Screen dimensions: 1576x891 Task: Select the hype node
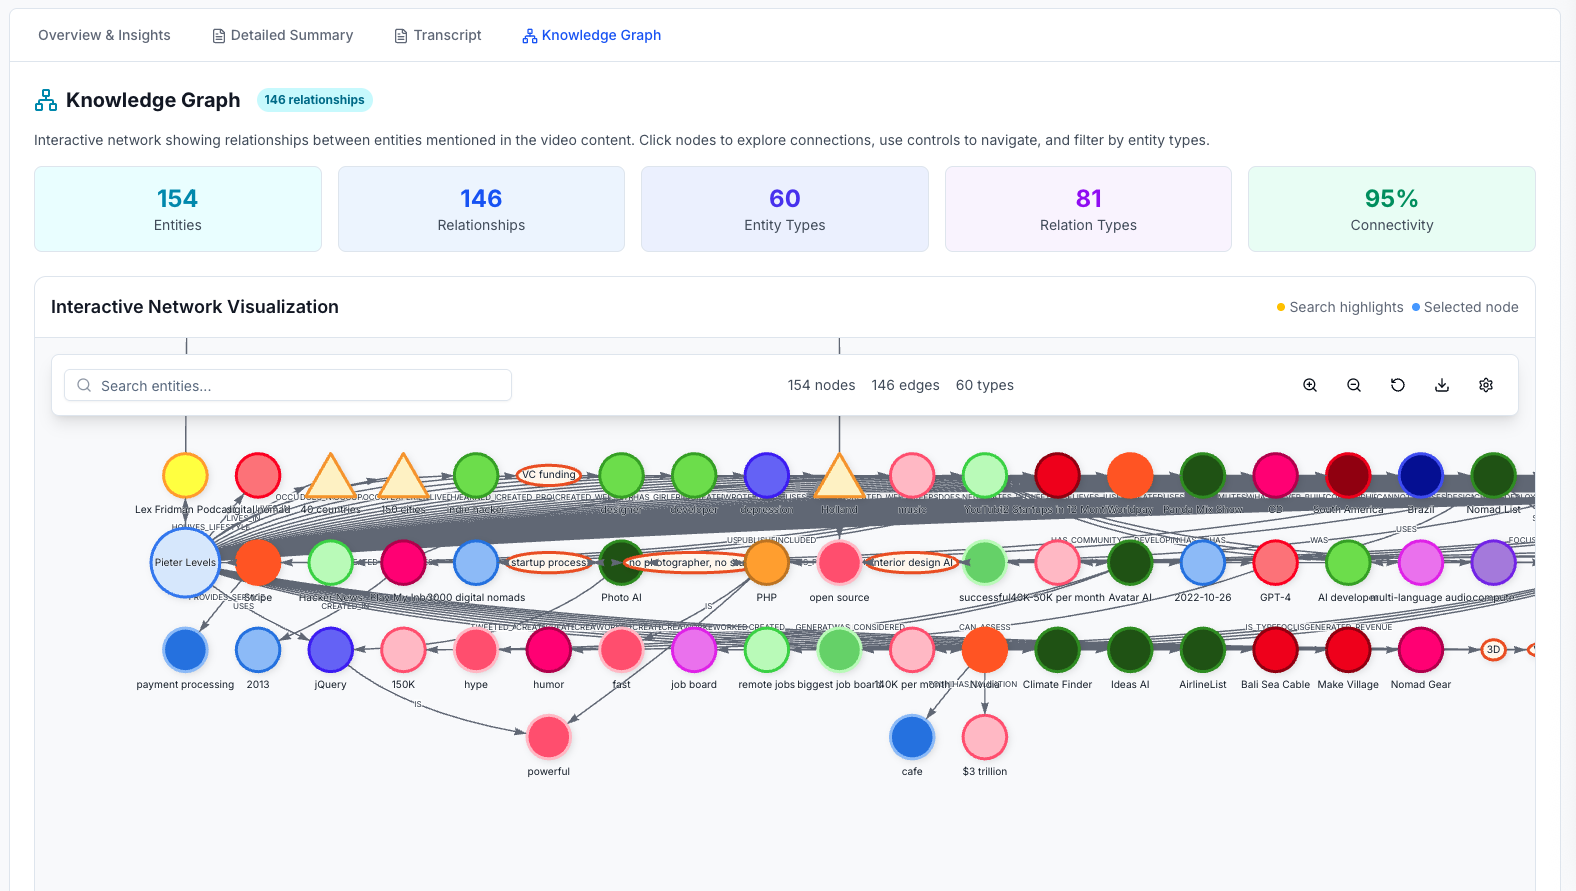click(x=476, y=650)
